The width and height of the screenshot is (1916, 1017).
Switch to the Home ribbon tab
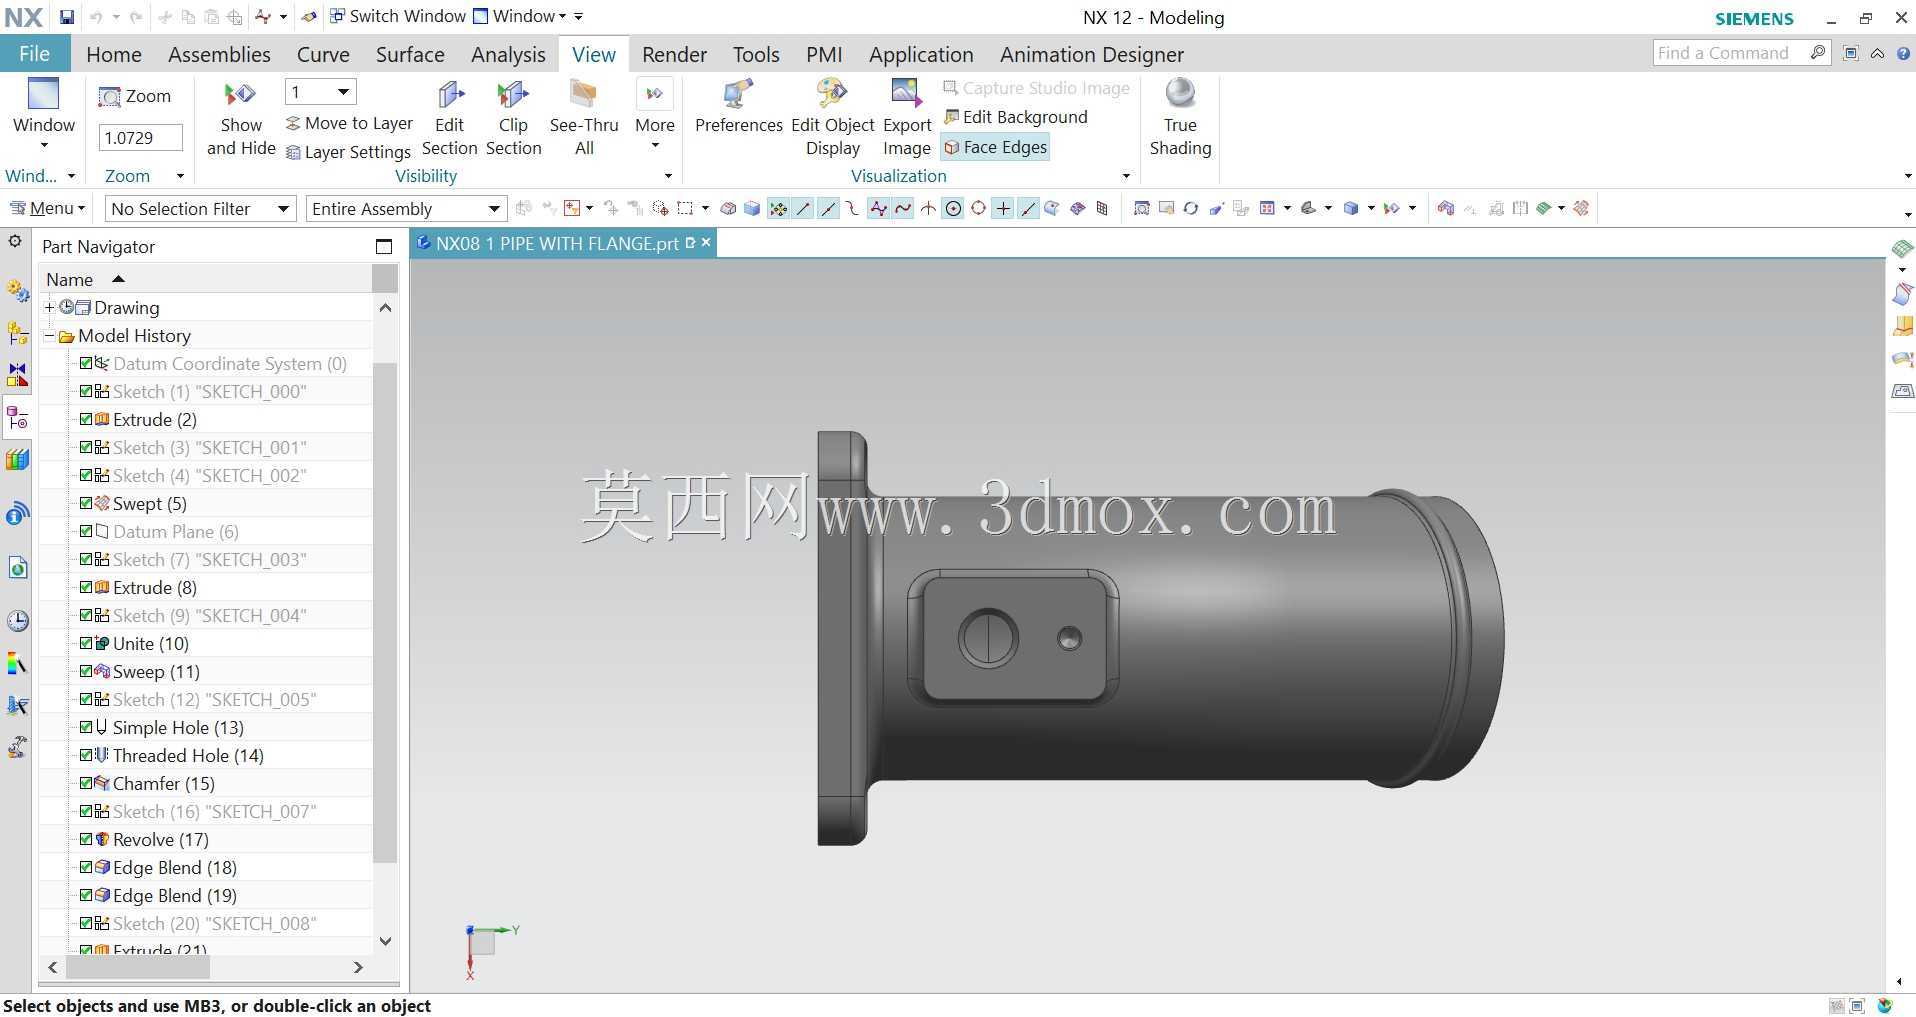[114, 54]
